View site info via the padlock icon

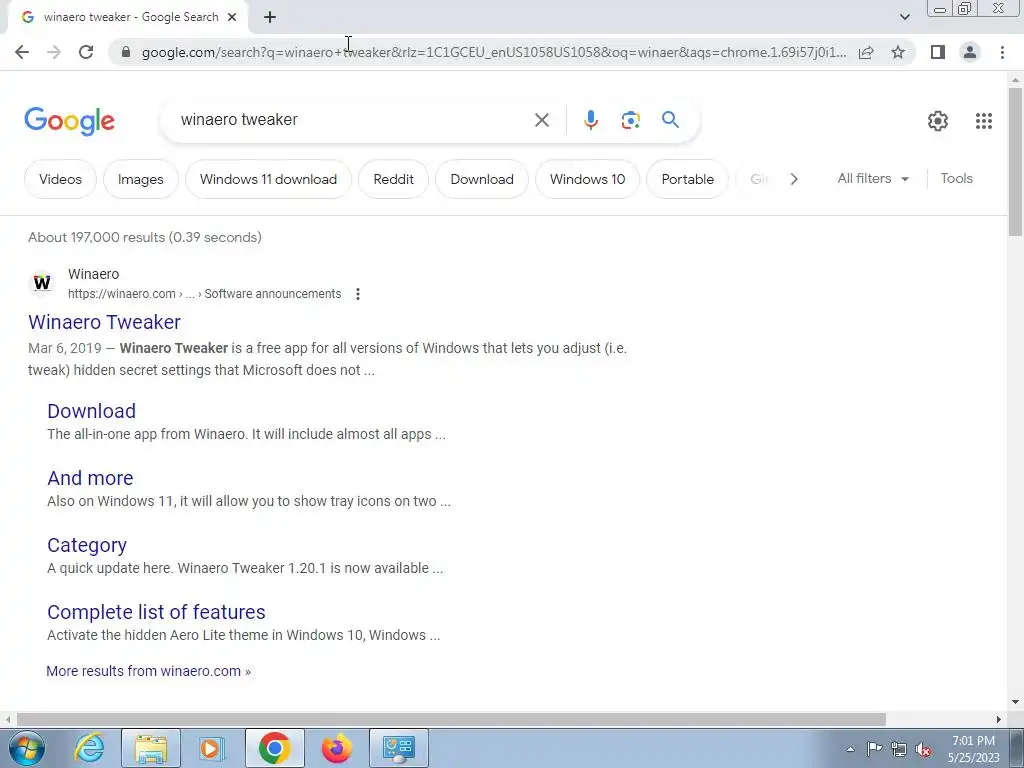point(126,52)
